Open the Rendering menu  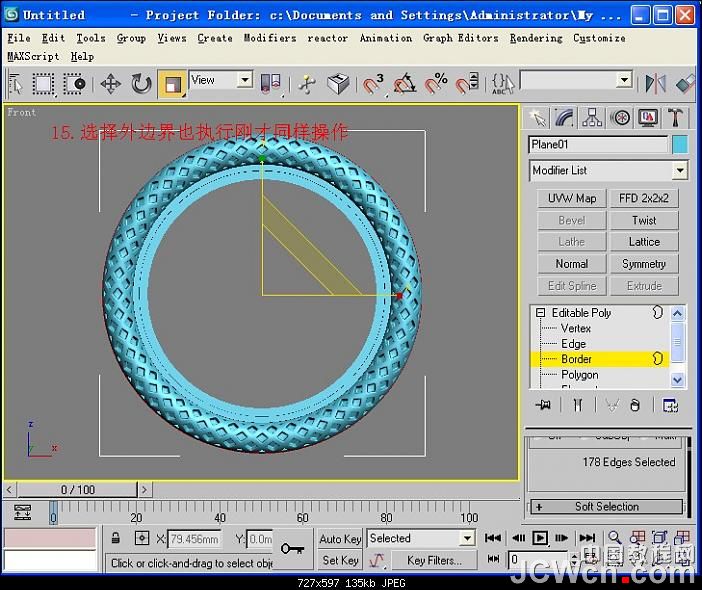point(536,38)
